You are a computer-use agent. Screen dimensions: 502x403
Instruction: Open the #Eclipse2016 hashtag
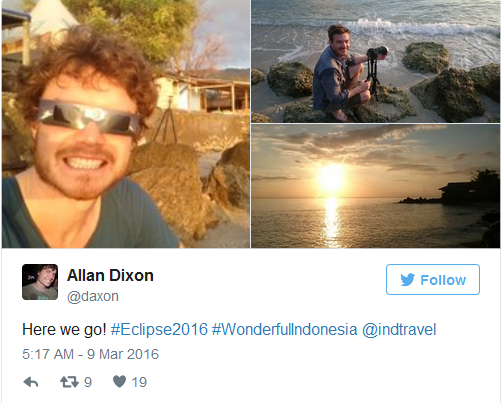coord(159,330)
